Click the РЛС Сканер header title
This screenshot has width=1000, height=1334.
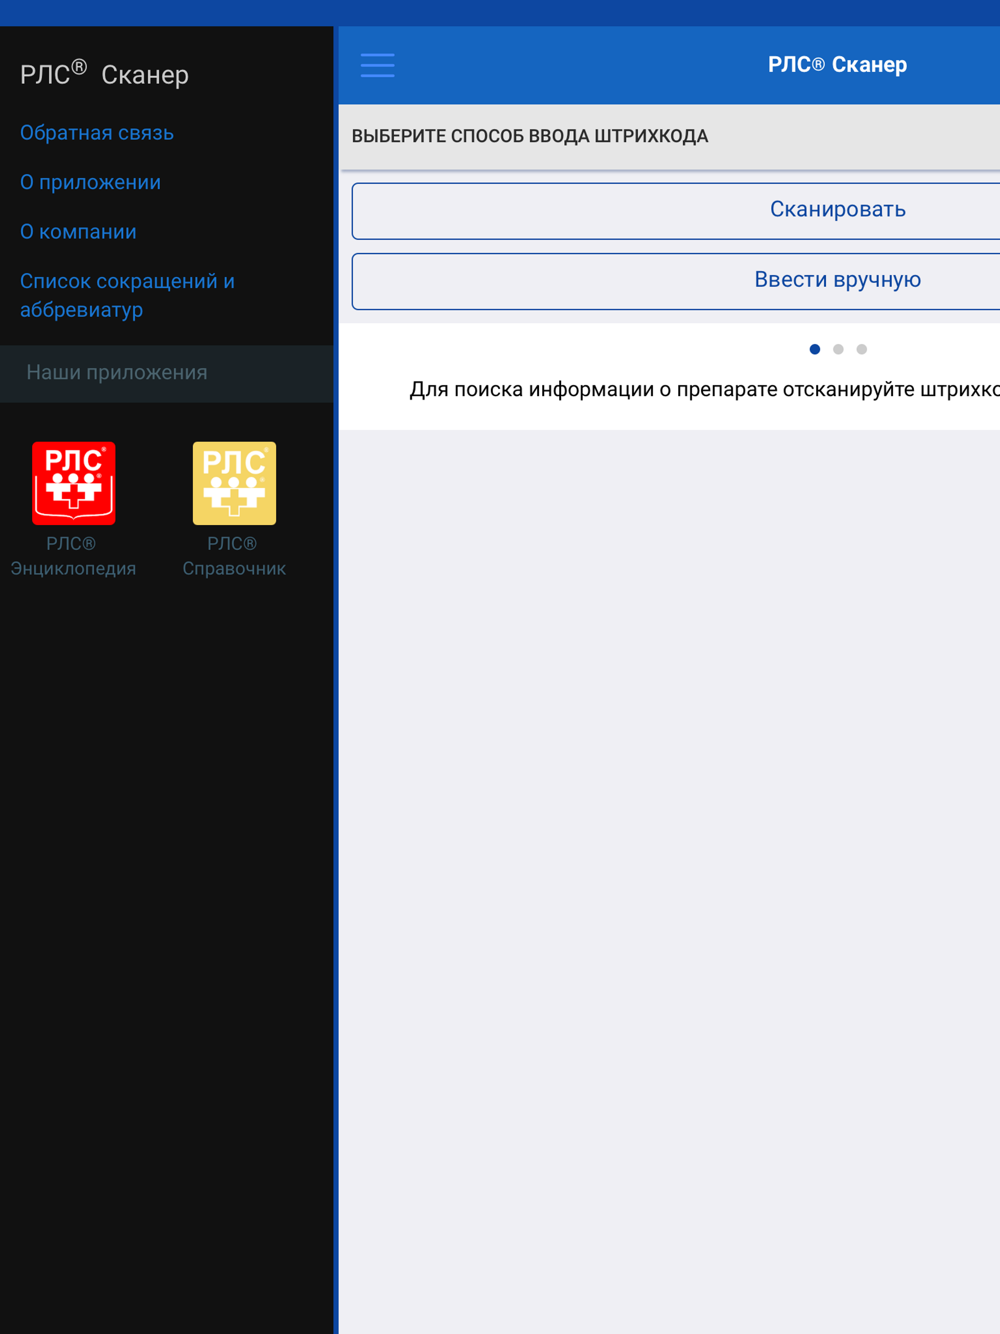pyautogui.click(x=837, y=65)
